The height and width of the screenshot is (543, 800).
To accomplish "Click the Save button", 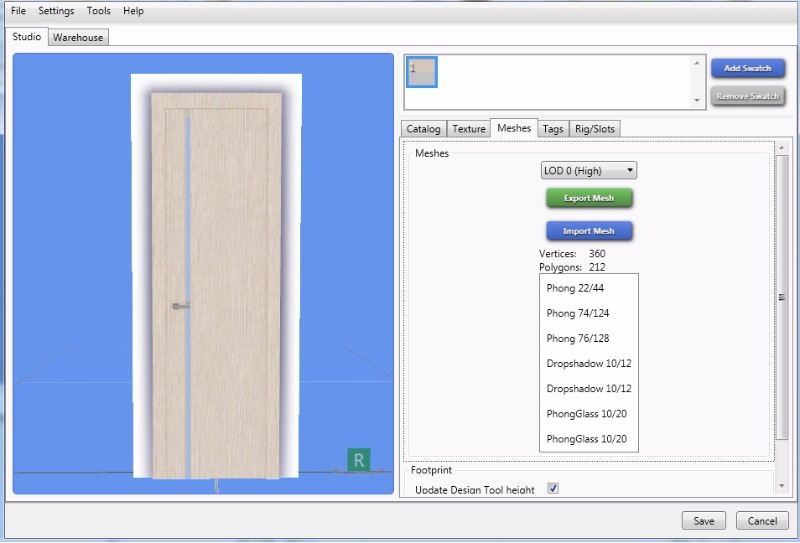I will (704, 521).
